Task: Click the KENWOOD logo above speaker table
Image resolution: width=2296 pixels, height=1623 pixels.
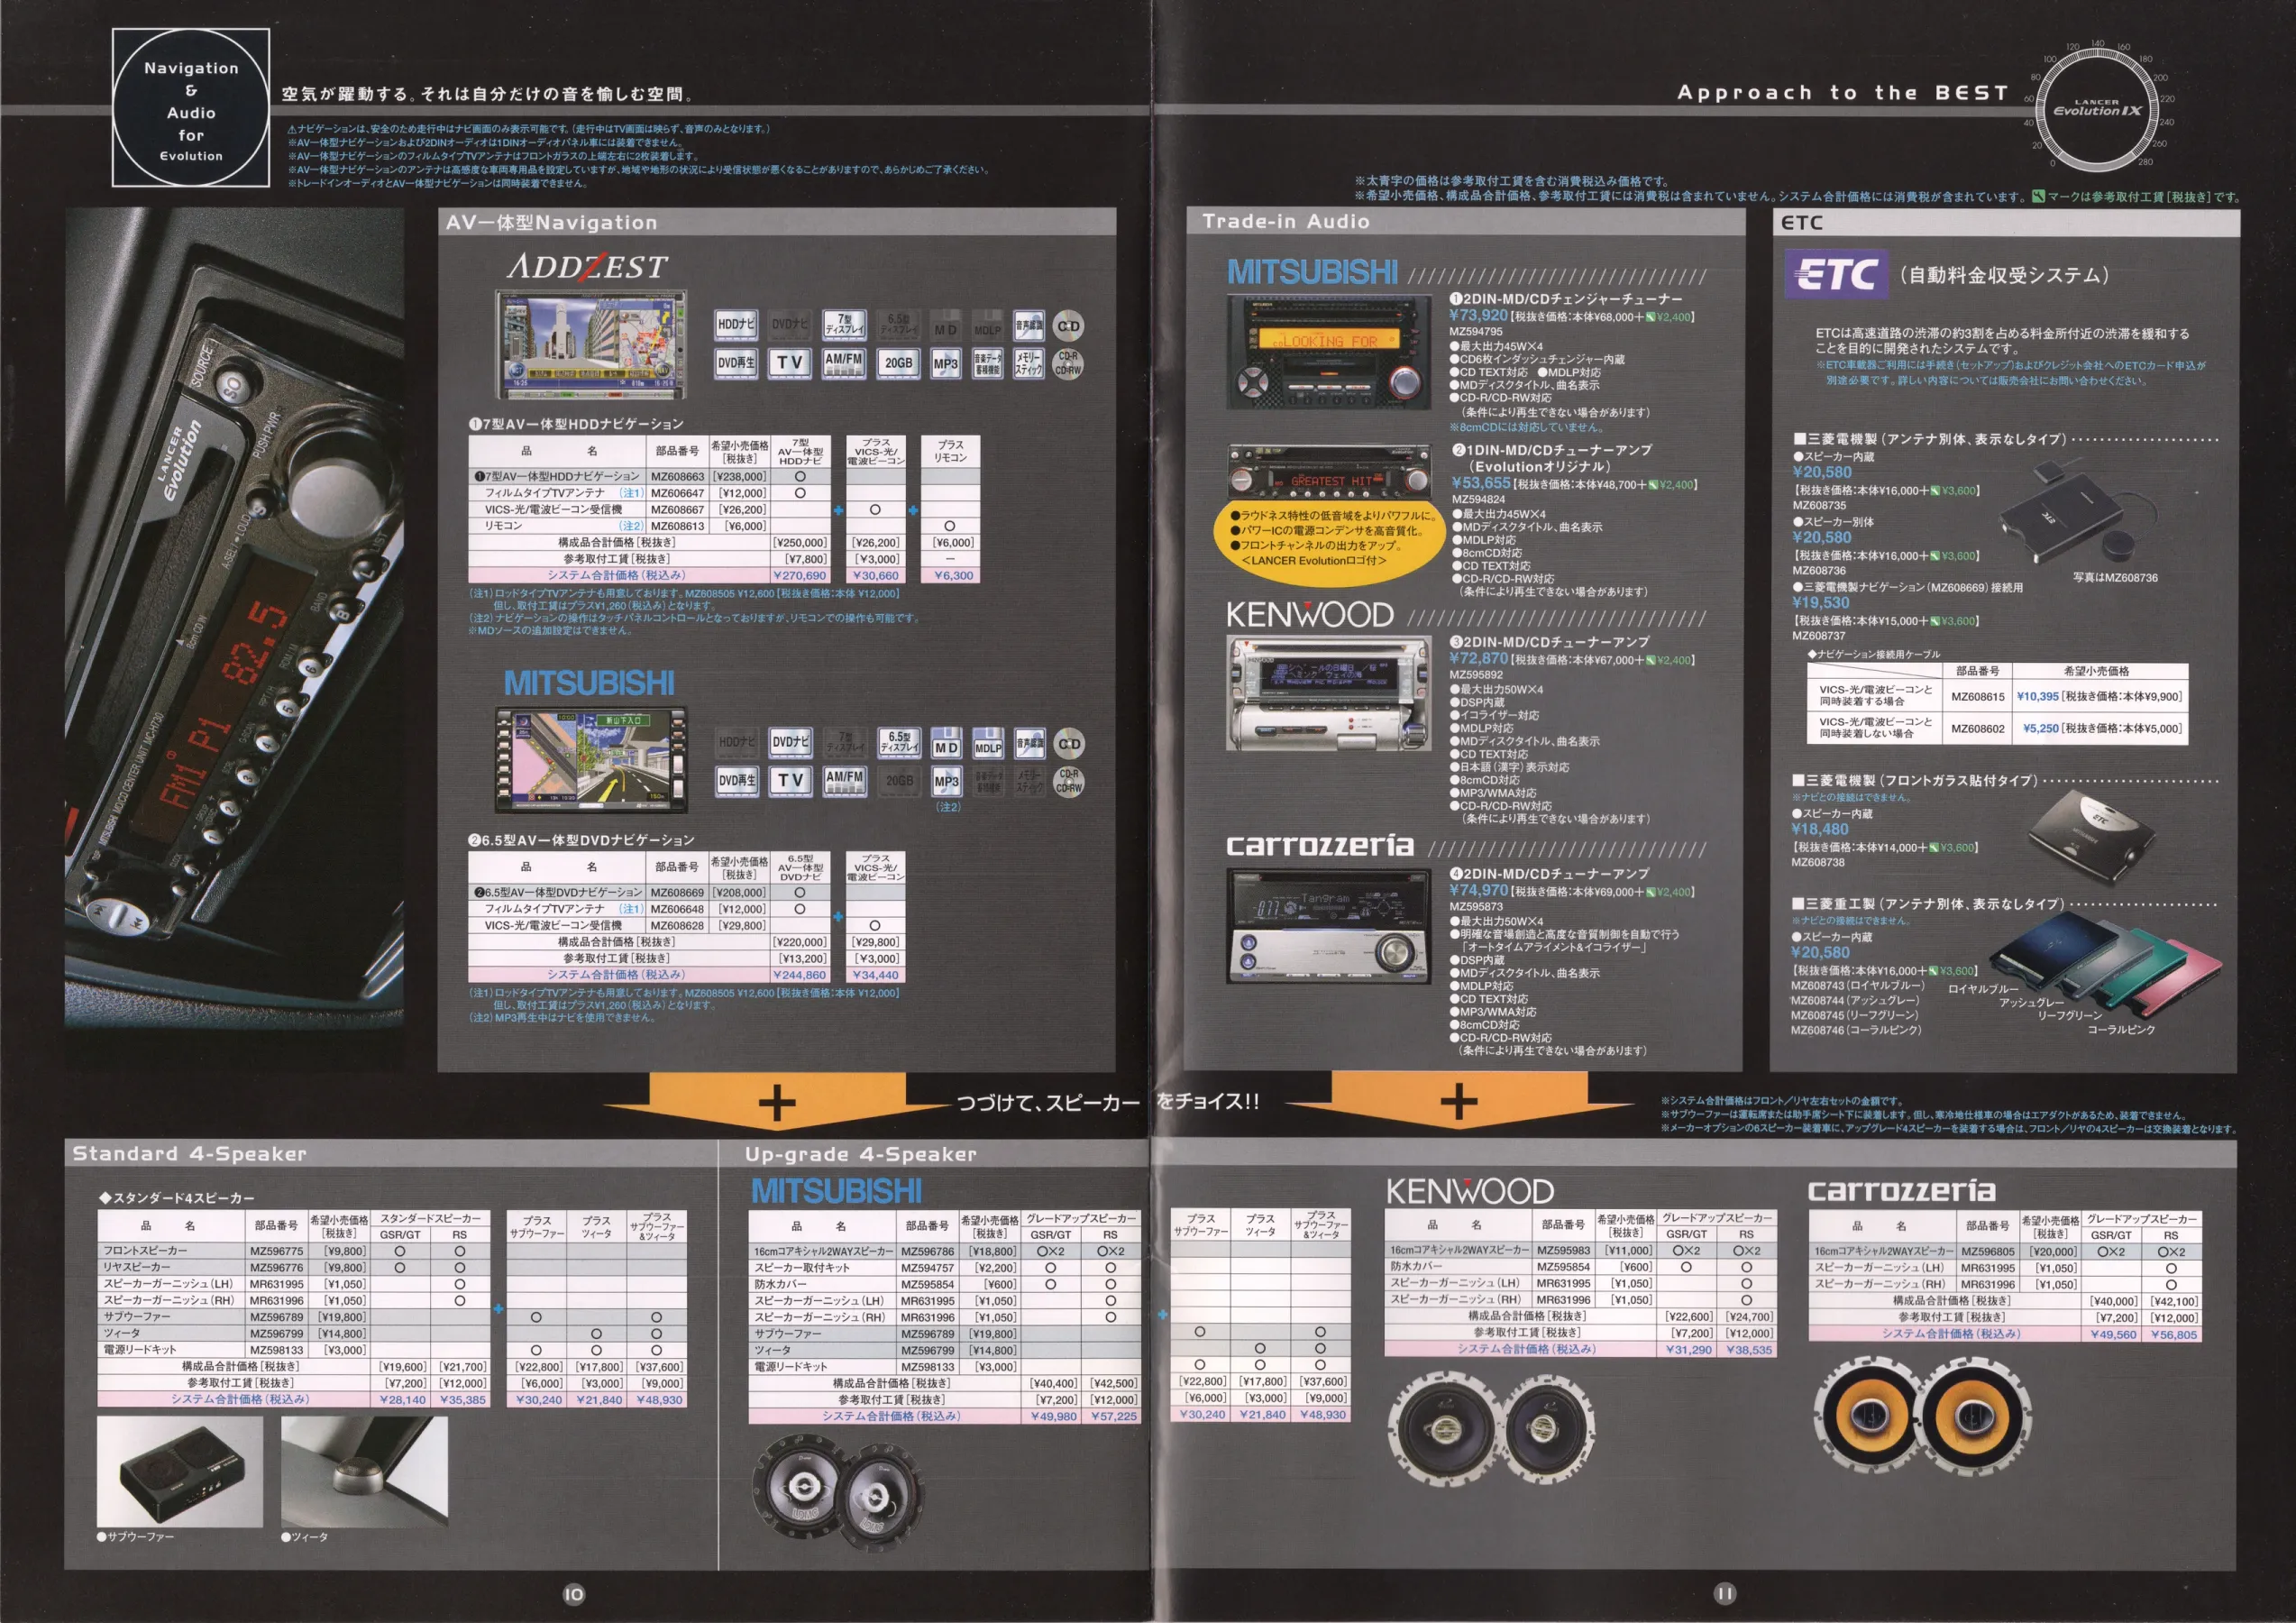Action: coord(1469,1191)
